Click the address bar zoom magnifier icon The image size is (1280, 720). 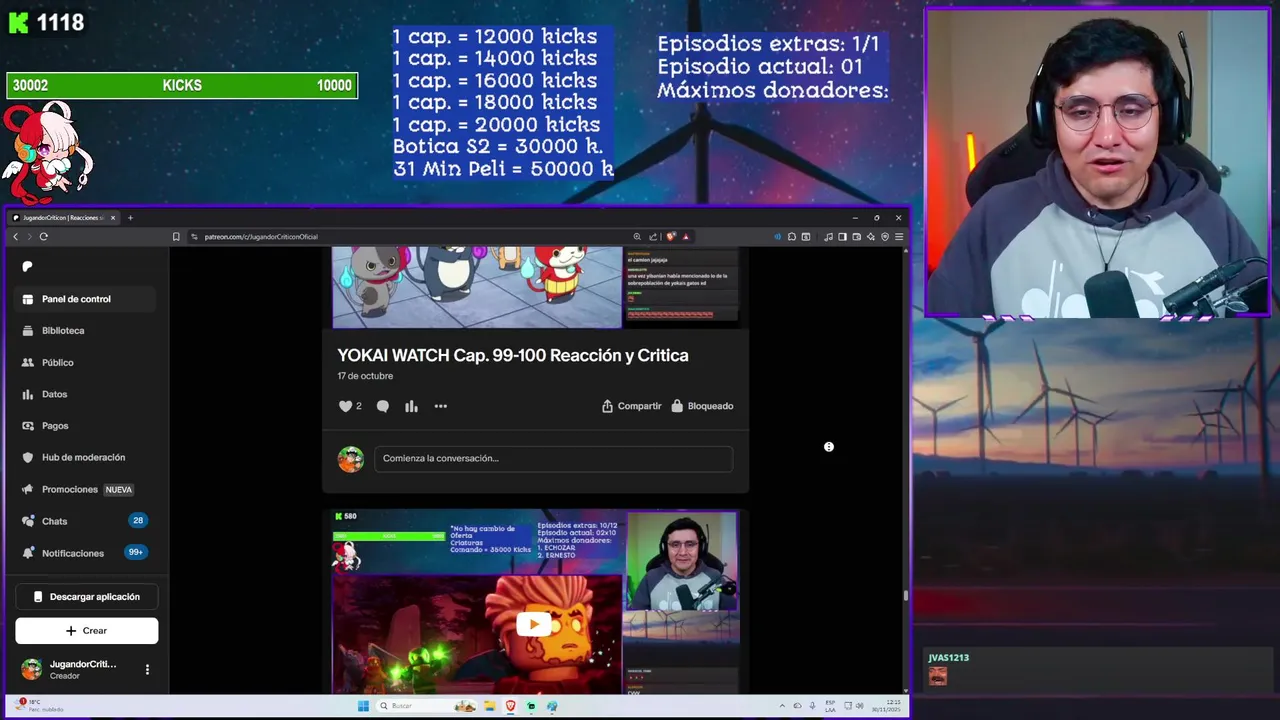coord(637,237)
